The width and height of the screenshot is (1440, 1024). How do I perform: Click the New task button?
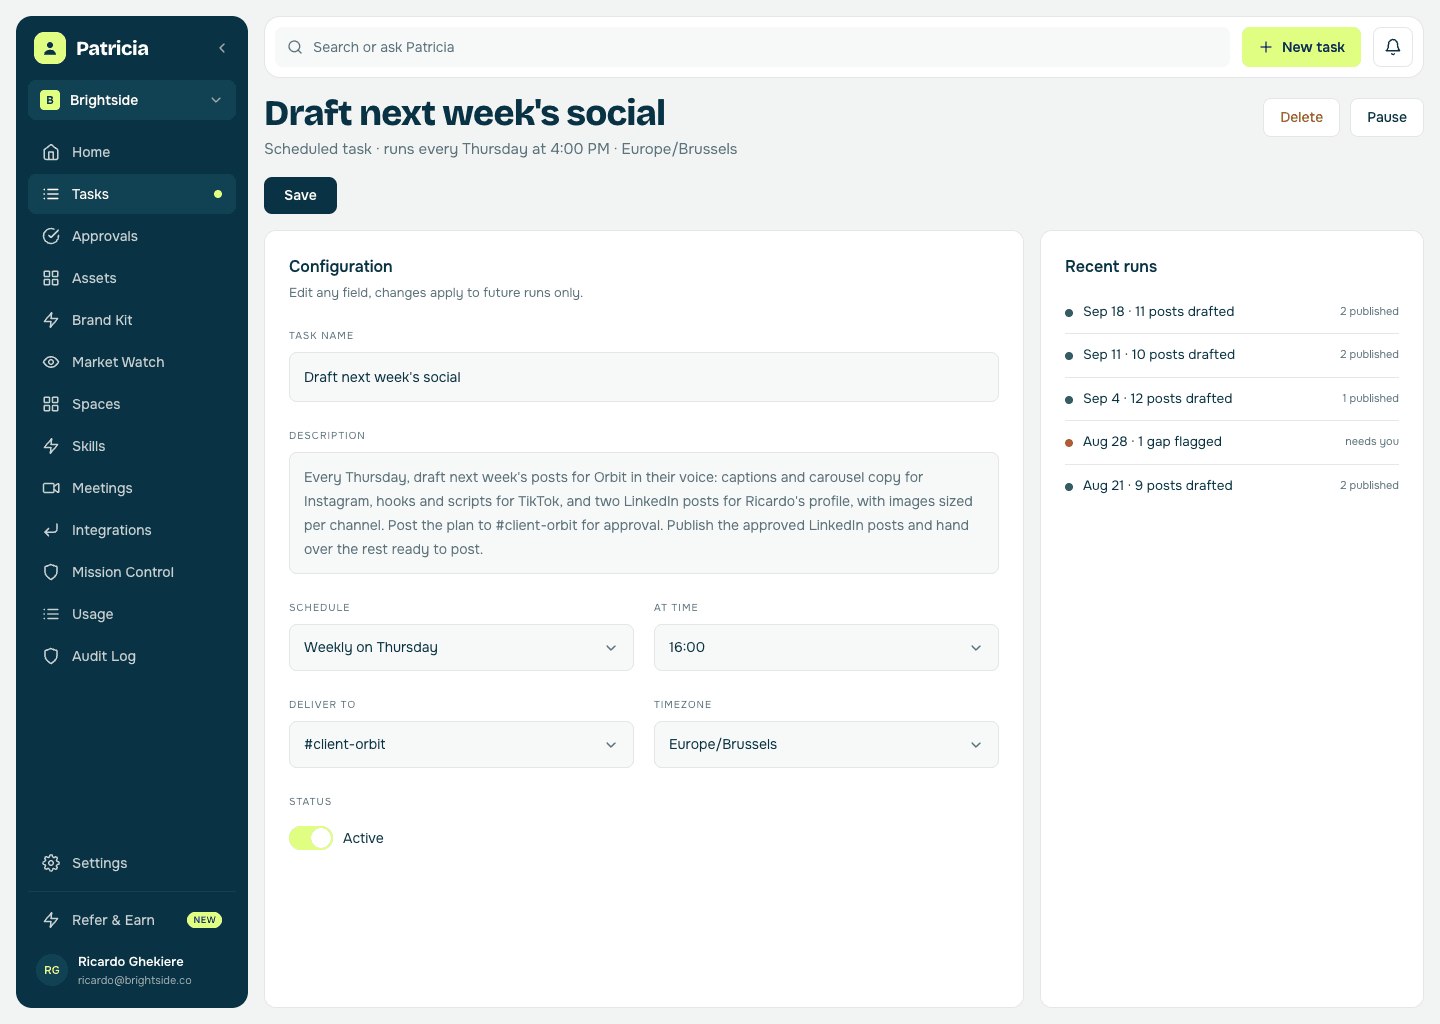pos(1301,47)
